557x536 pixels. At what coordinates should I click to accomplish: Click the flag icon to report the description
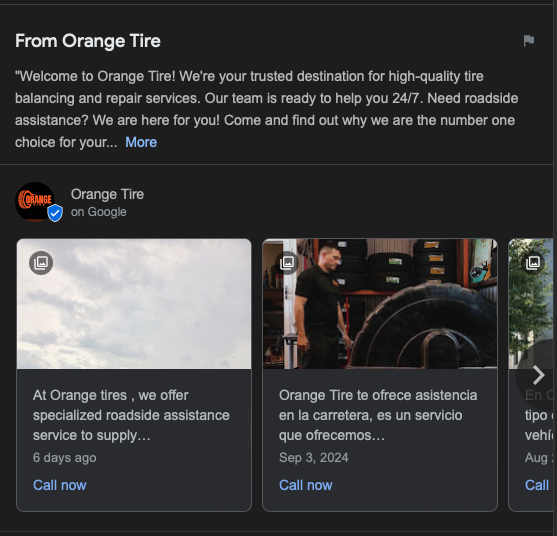[x=529, y=41]
